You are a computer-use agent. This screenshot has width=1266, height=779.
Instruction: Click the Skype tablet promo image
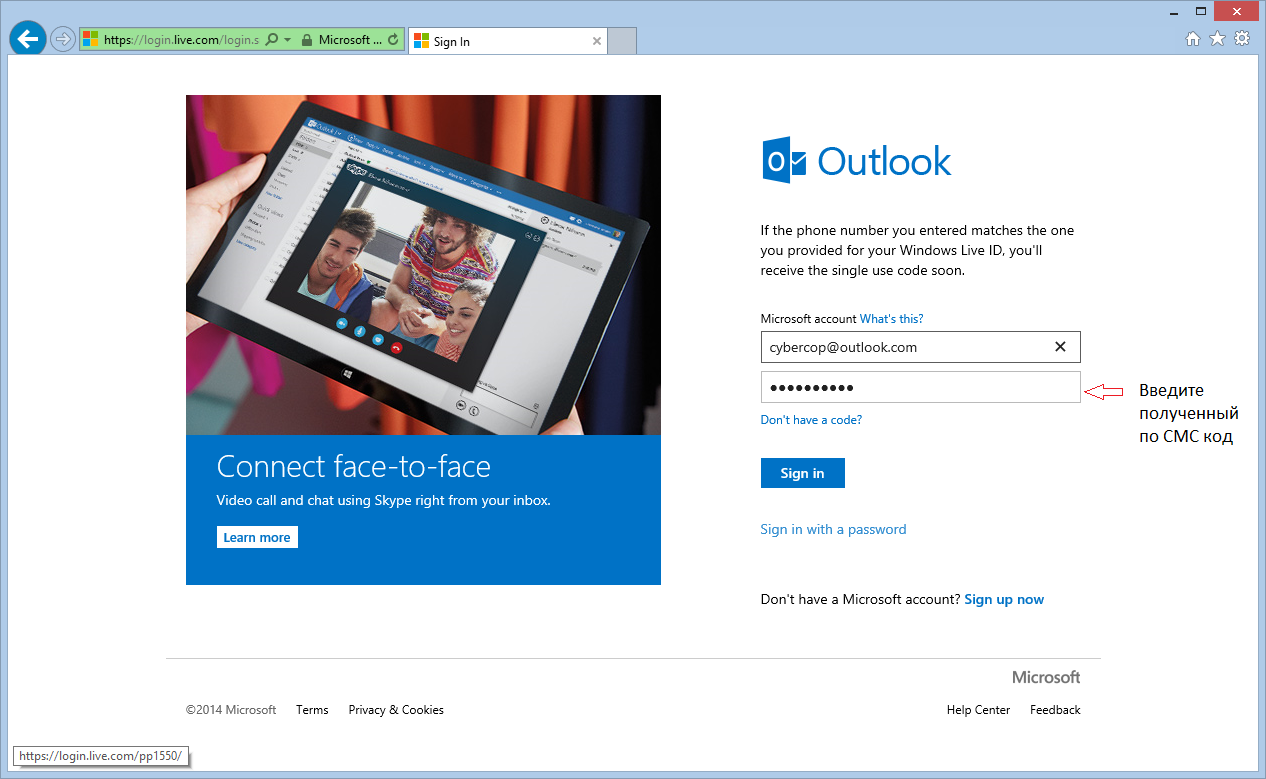point(423,265)
